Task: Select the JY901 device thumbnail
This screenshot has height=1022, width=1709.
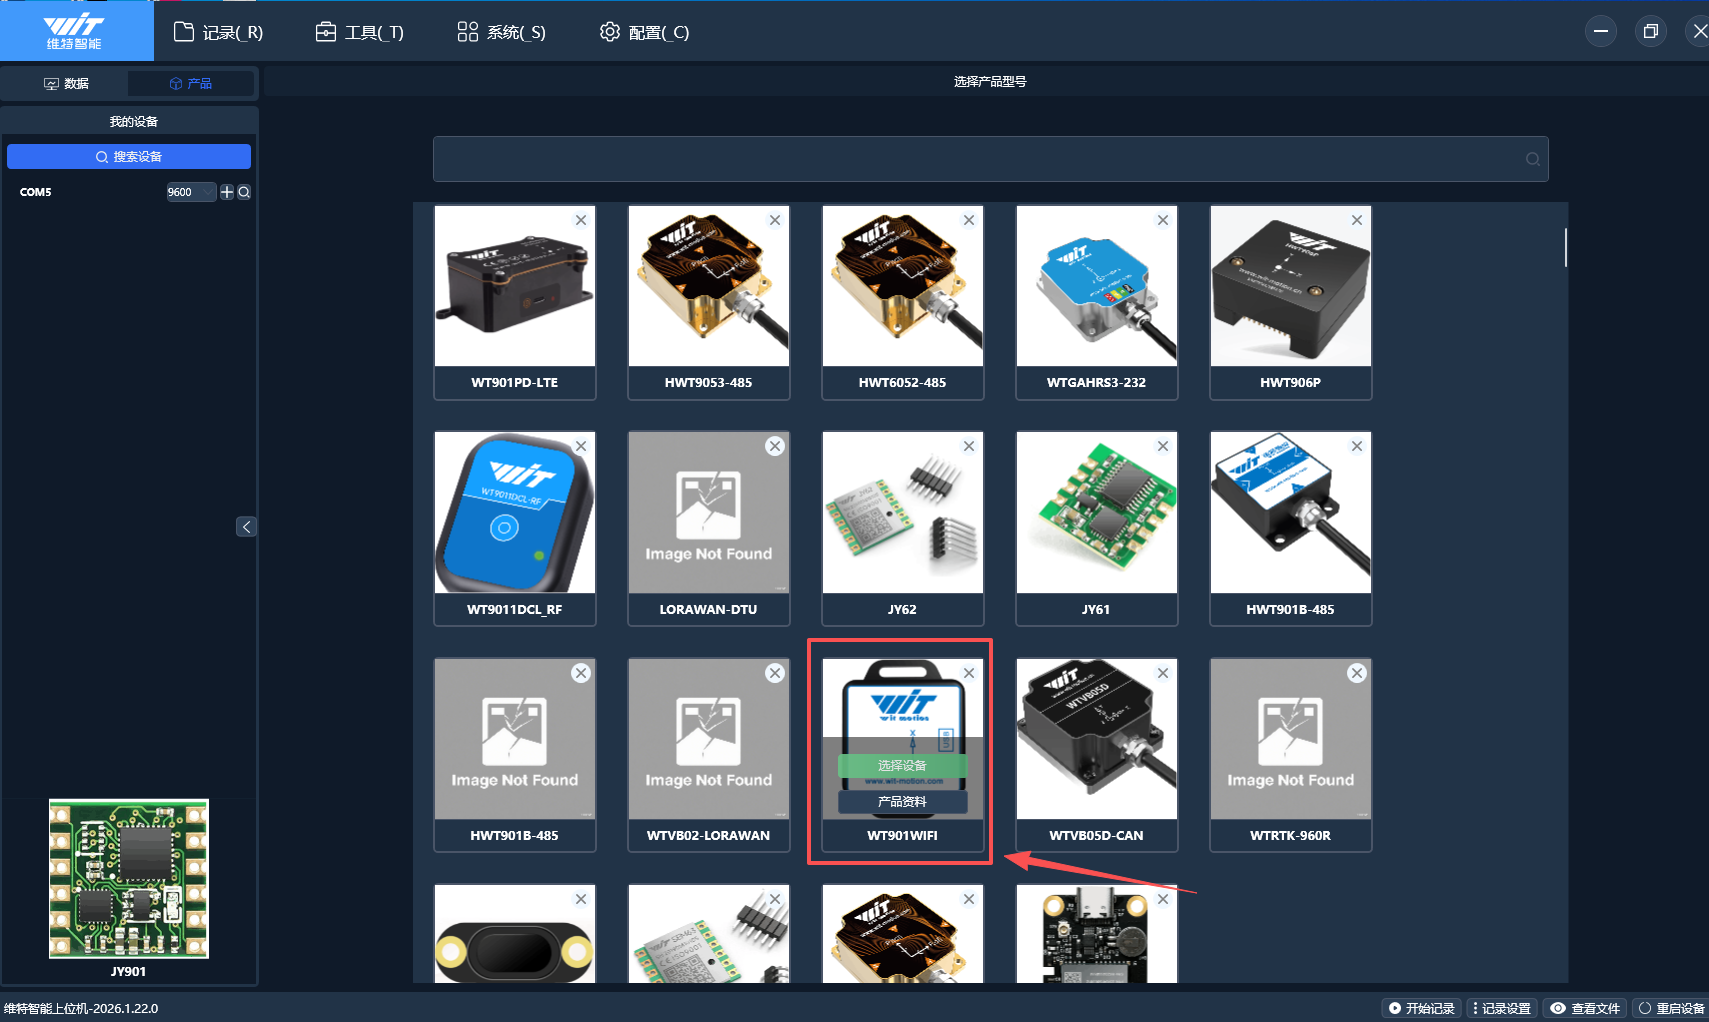Action: click(x=129, y=879)
